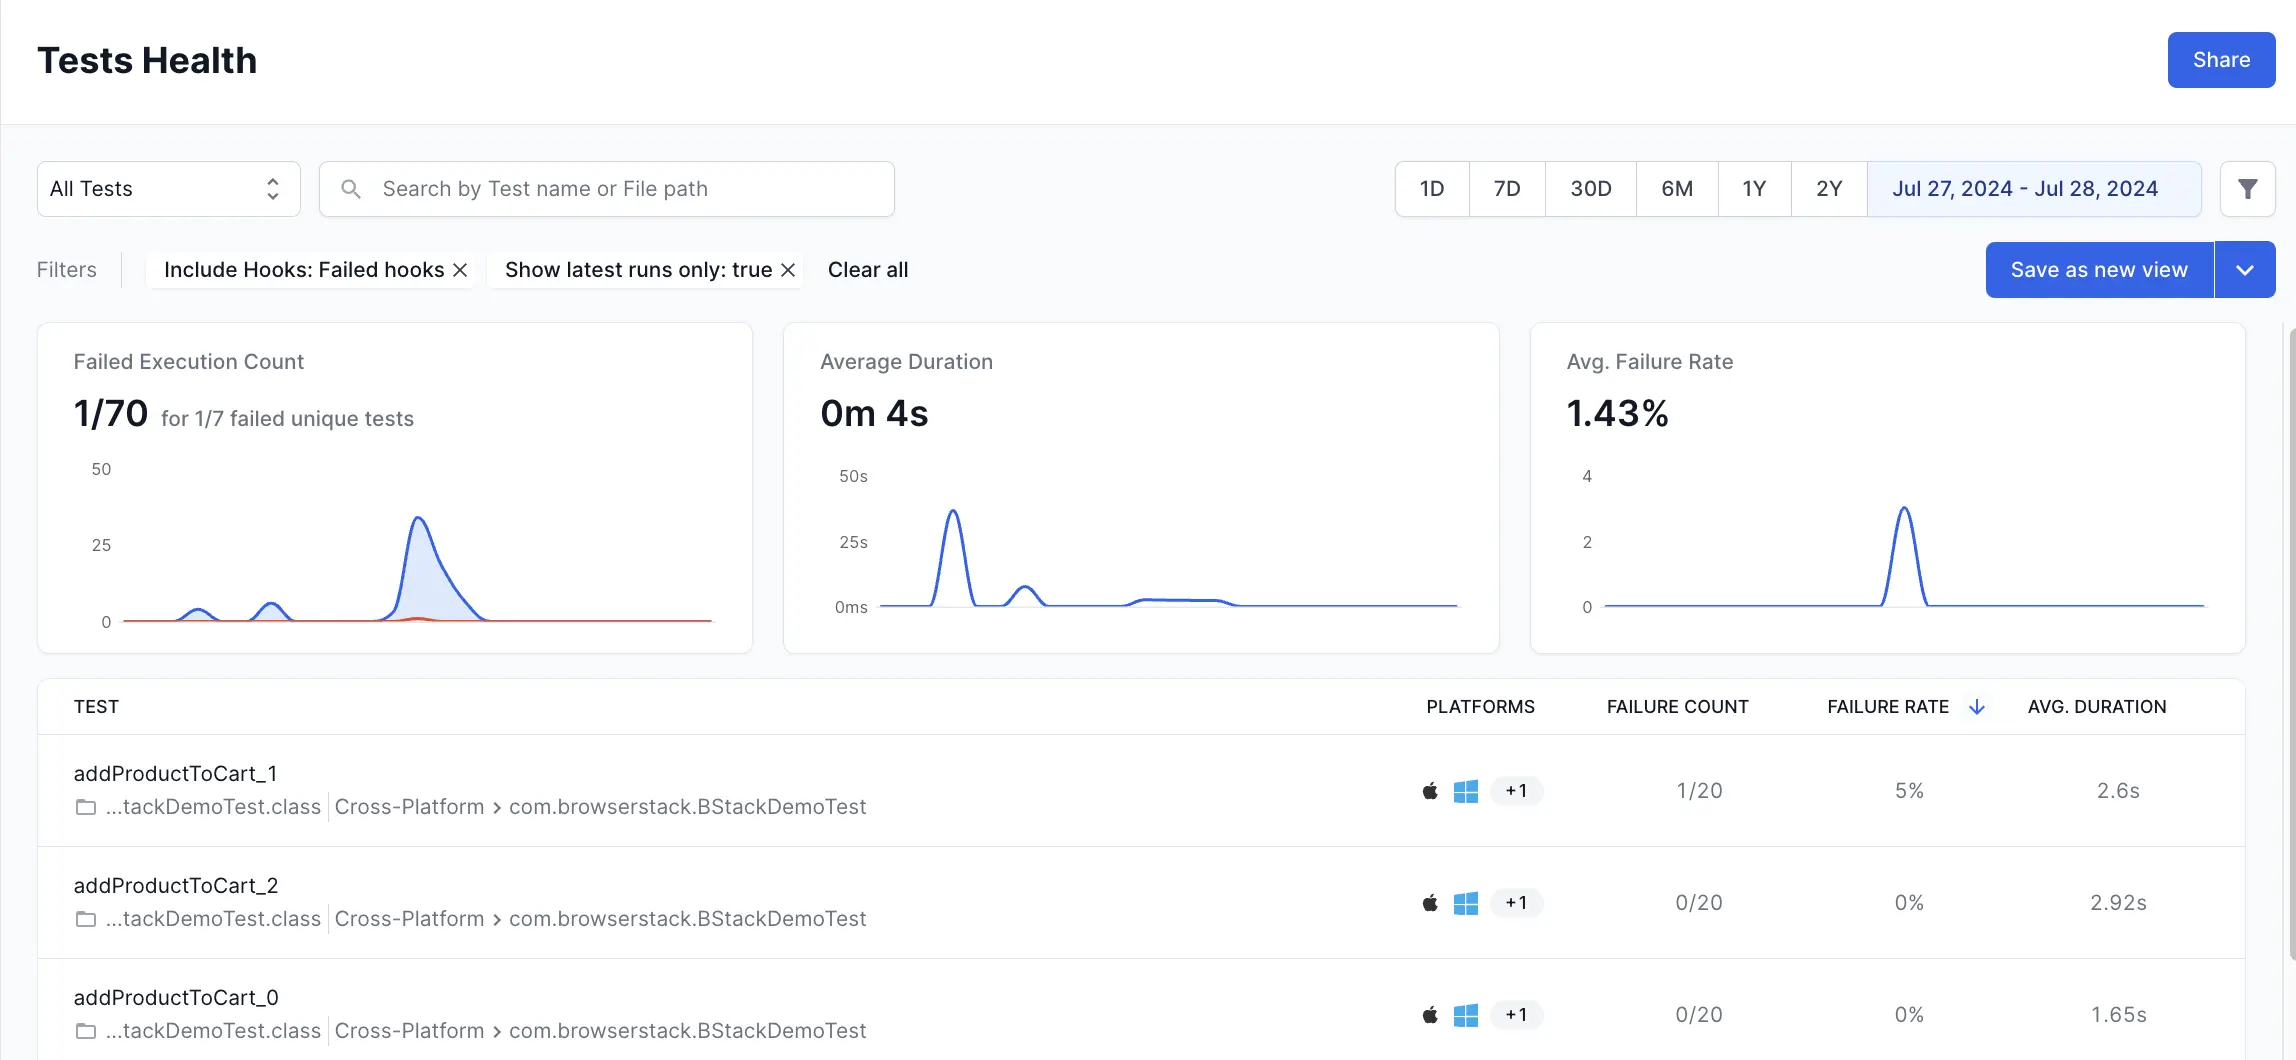The width and height of the screenshot is (2296, 1060).
Task: Focus the Search by Test name field
Action: [620, 189]
